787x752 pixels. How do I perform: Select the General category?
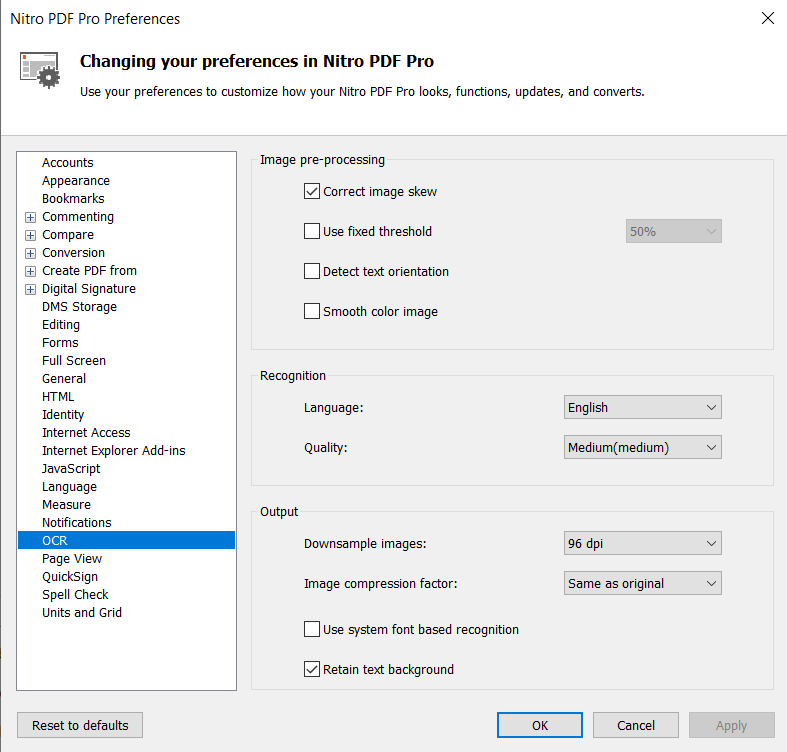[x=64, y=379]
